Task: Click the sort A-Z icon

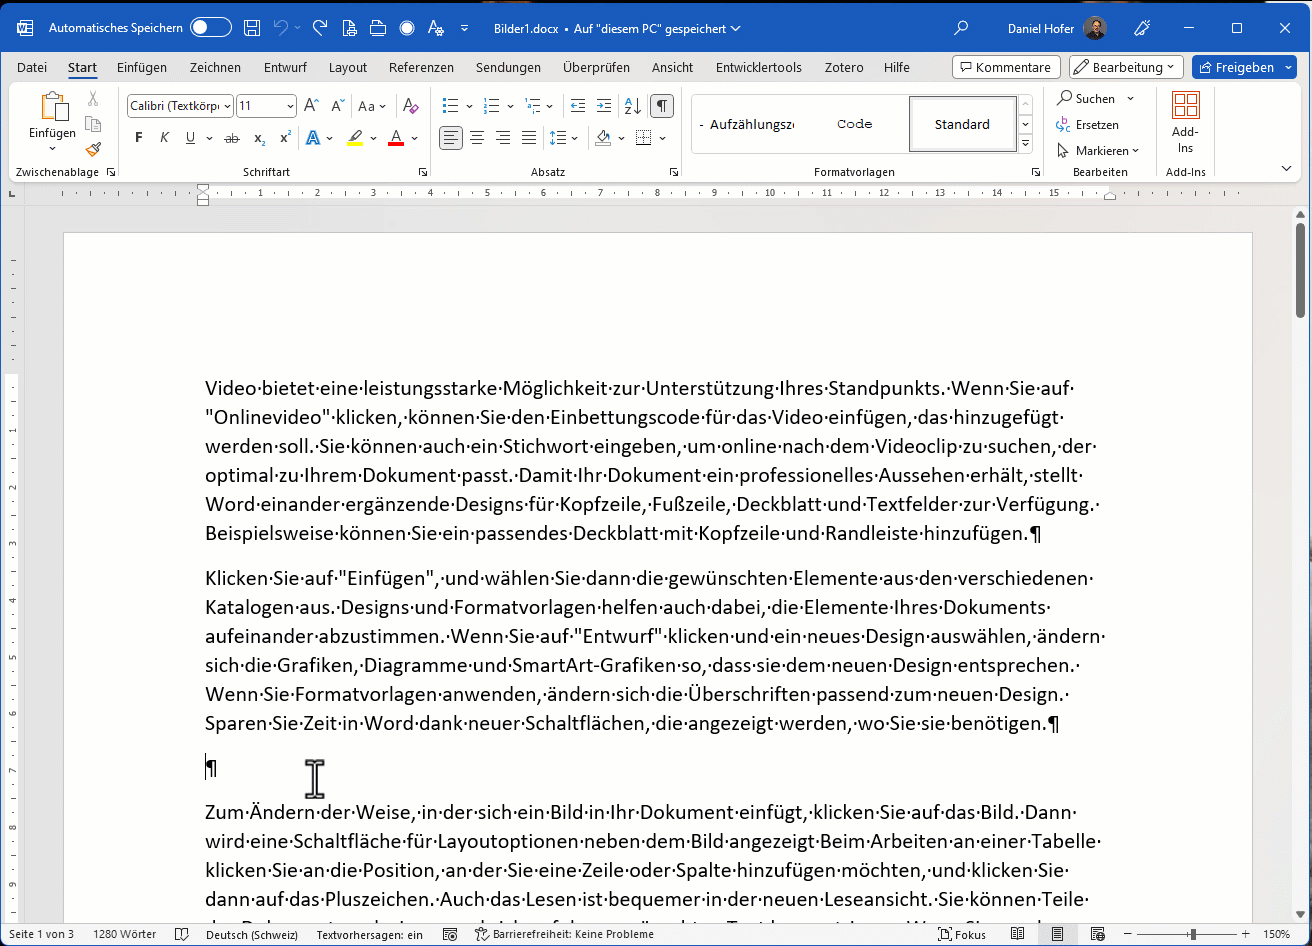Action: 632,106
